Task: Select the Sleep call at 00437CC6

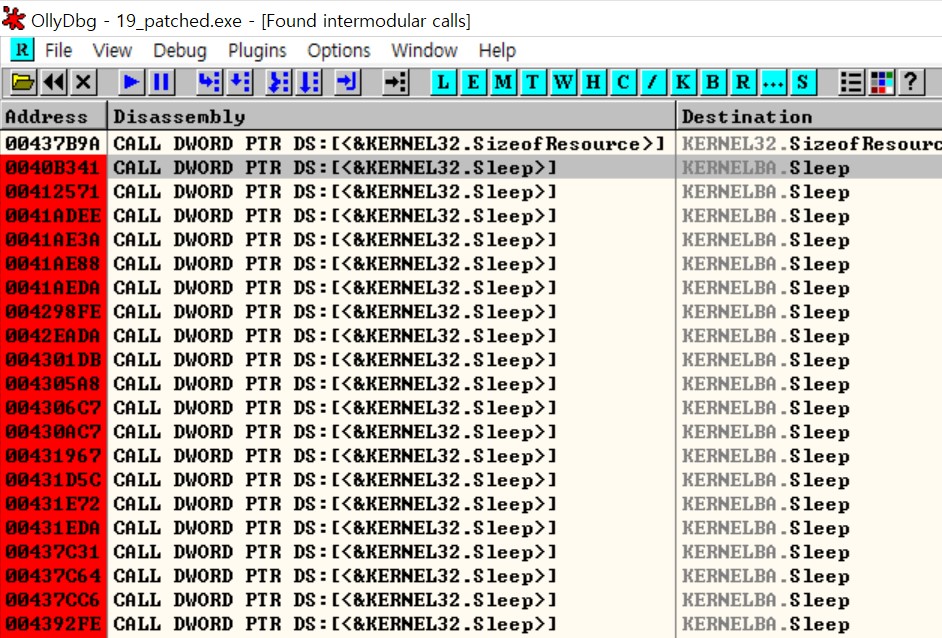Action: 471,600
